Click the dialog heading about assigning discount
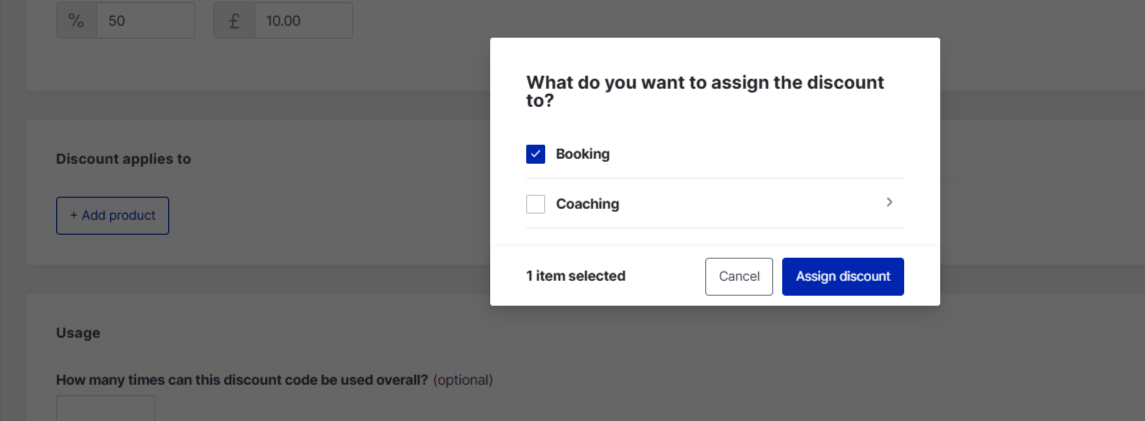This screenshot has height=421, width=1145. click(705, 91)
